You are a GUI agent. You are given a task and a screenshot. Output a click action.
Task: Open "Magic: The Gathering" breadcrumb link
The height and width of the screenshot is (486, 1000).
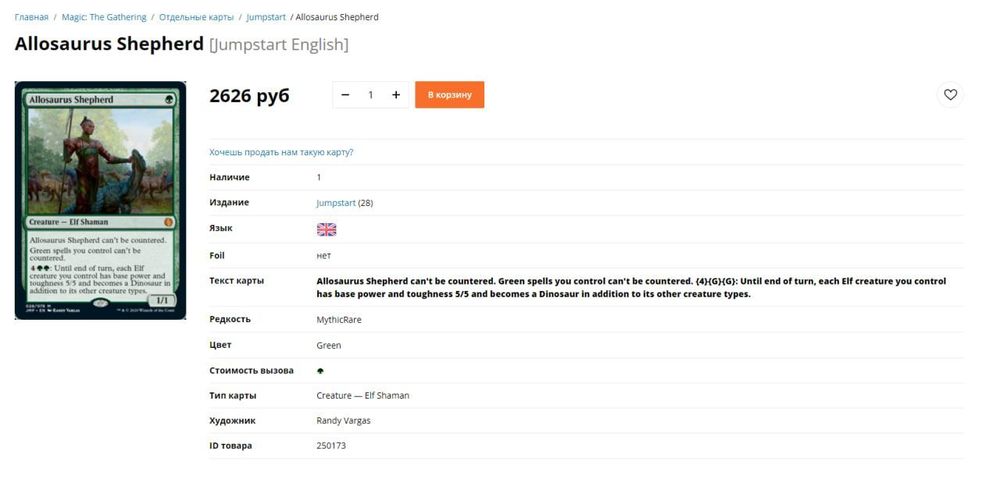click(103, 17)
